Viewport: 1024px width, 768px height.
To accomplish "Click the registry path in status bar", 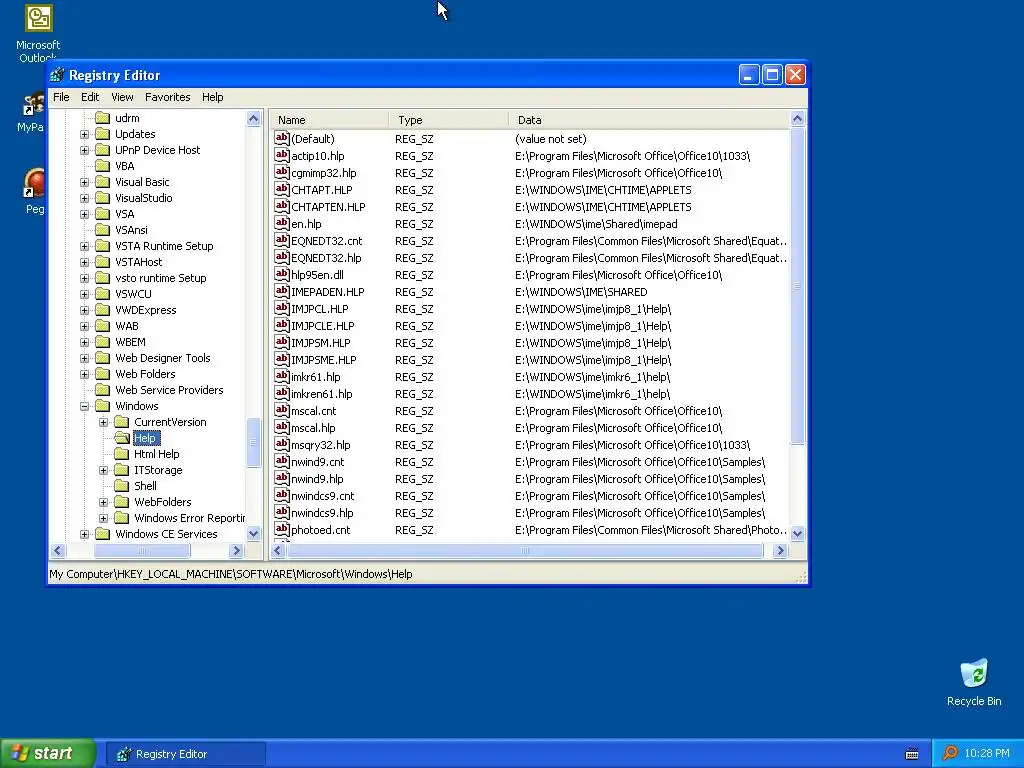I will tap(231, 574).
